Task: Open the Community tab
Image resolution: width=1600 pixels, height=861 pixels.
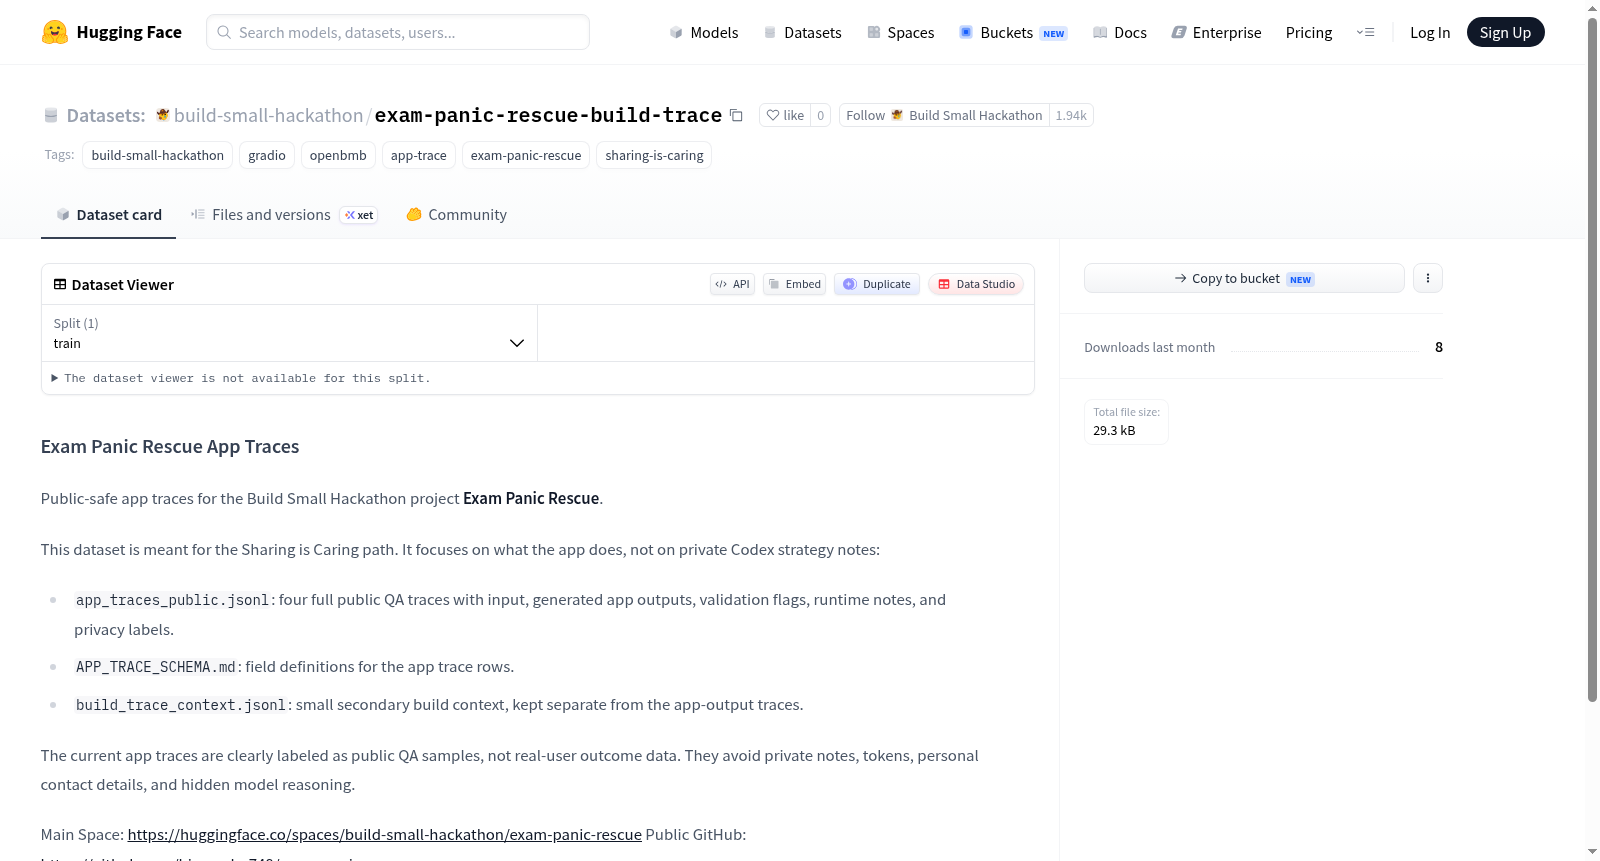Action: point(456,215)
